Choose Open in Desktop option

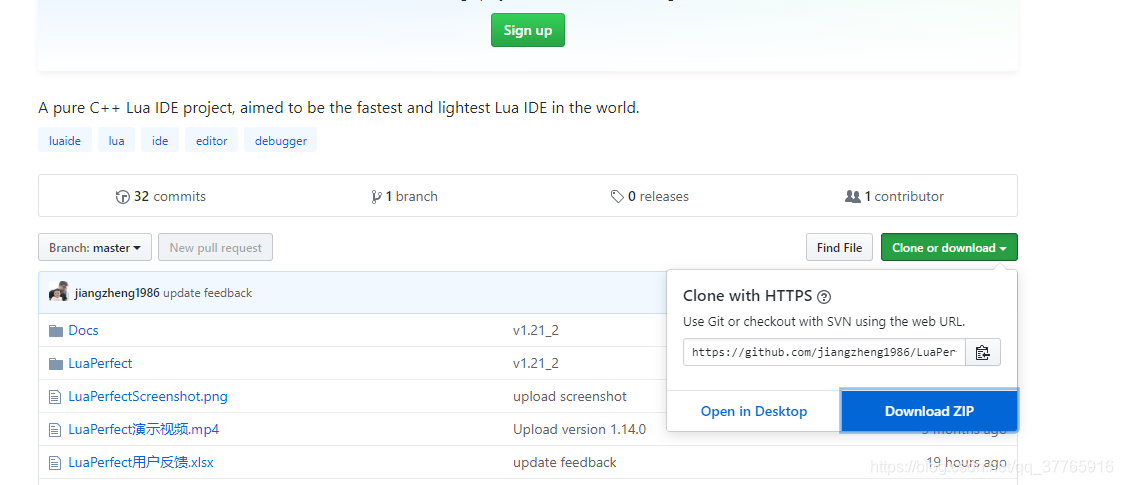753,411
